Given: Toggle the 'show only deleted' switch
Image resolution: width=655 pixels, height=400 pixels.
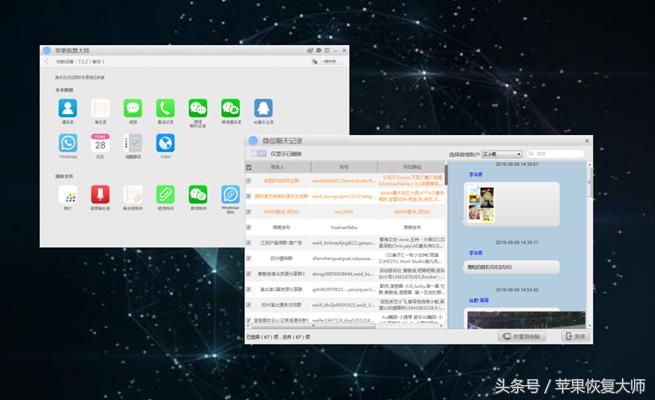Looking at the screenshot, I should click(260, 155).
